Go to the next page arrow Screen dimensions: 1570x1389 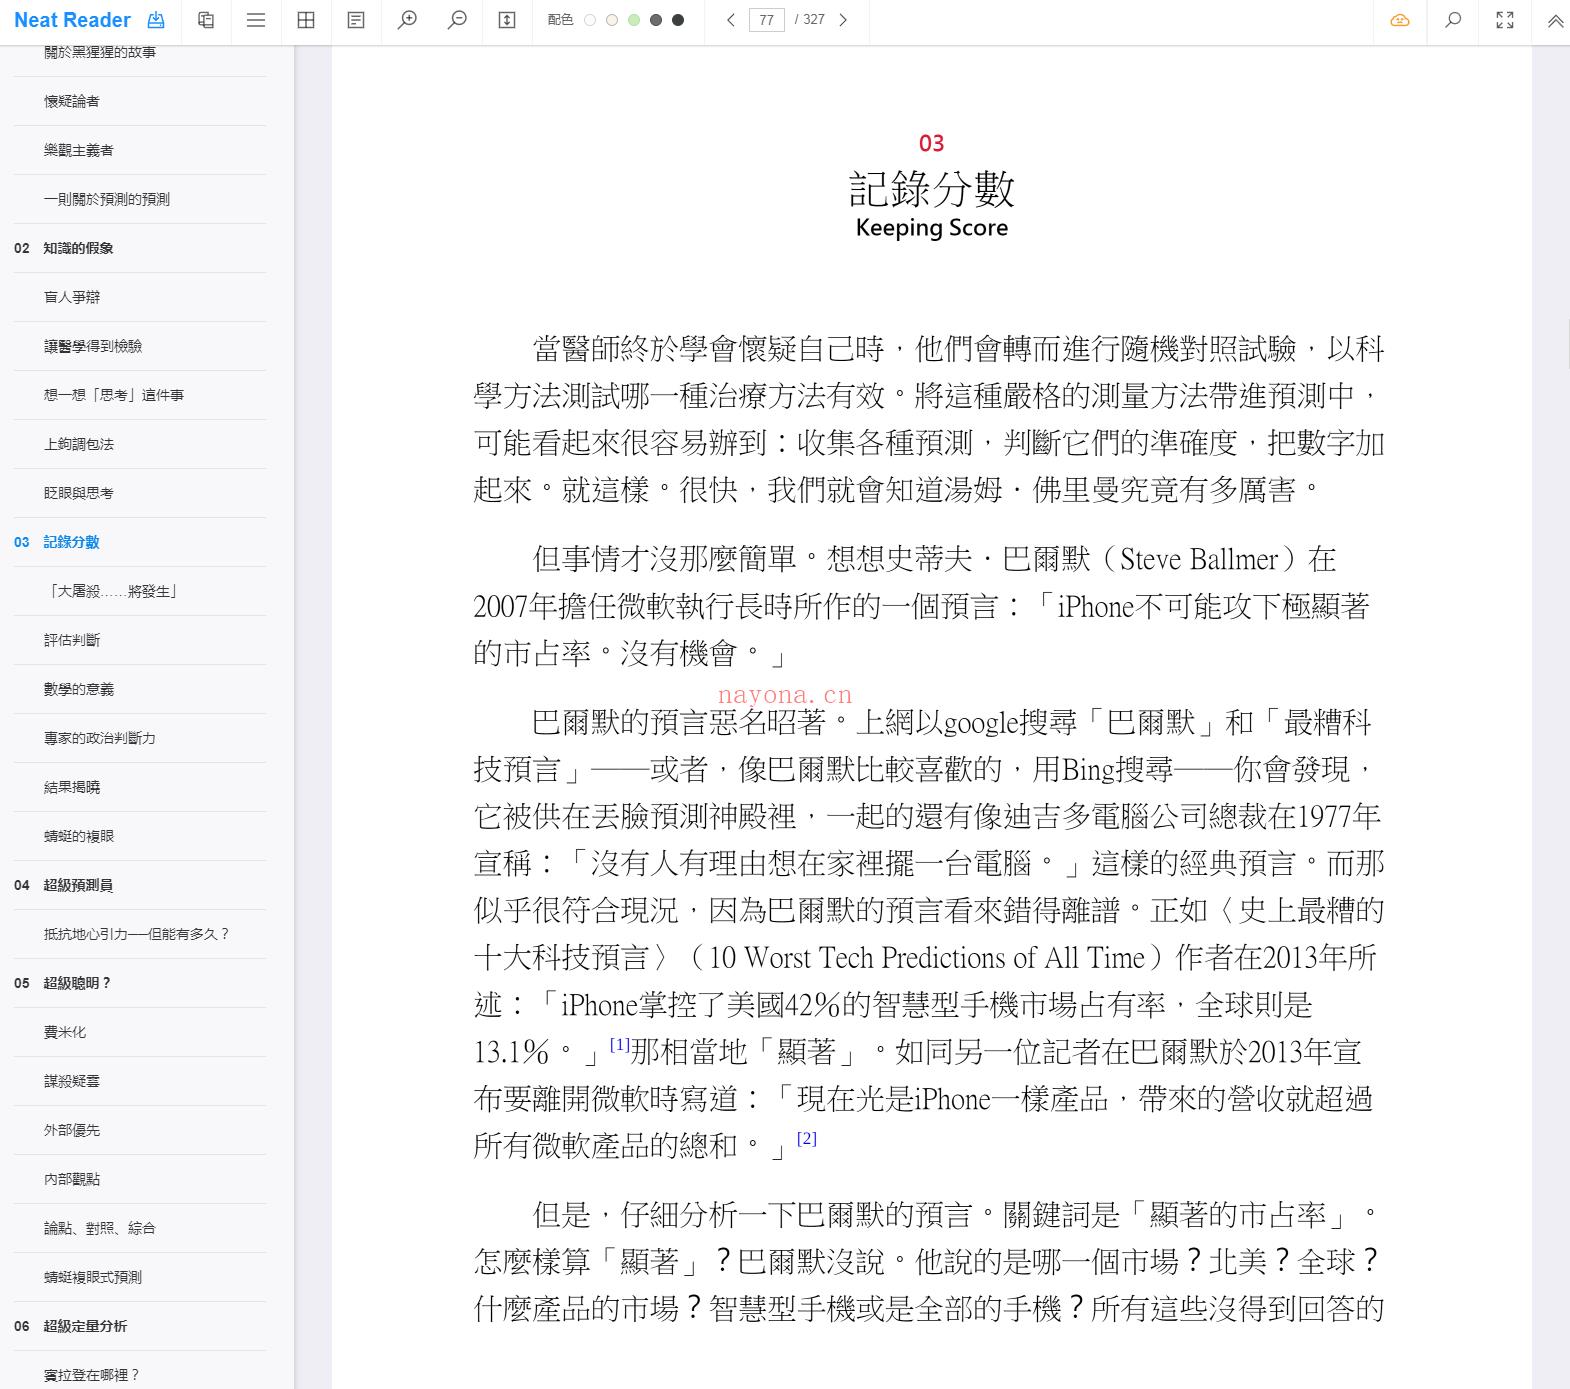pyautogui.click(x=843, y=20)
